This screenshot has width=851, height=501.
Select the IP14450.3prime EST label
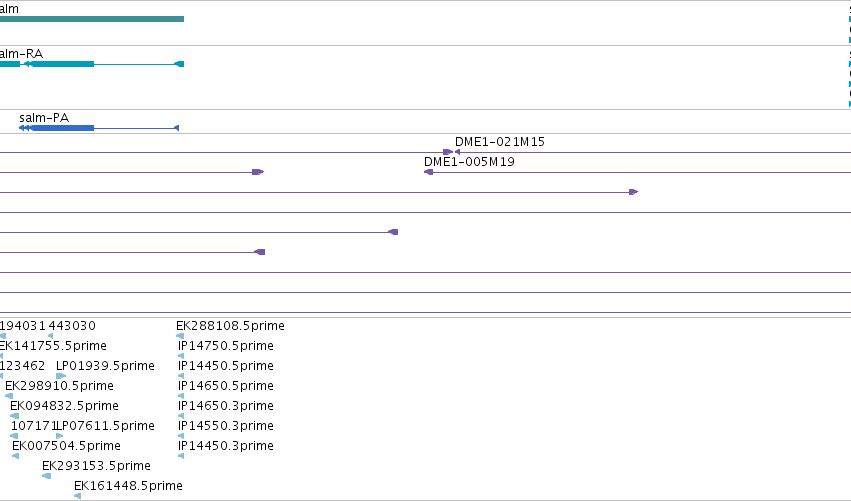coord(226,446)
